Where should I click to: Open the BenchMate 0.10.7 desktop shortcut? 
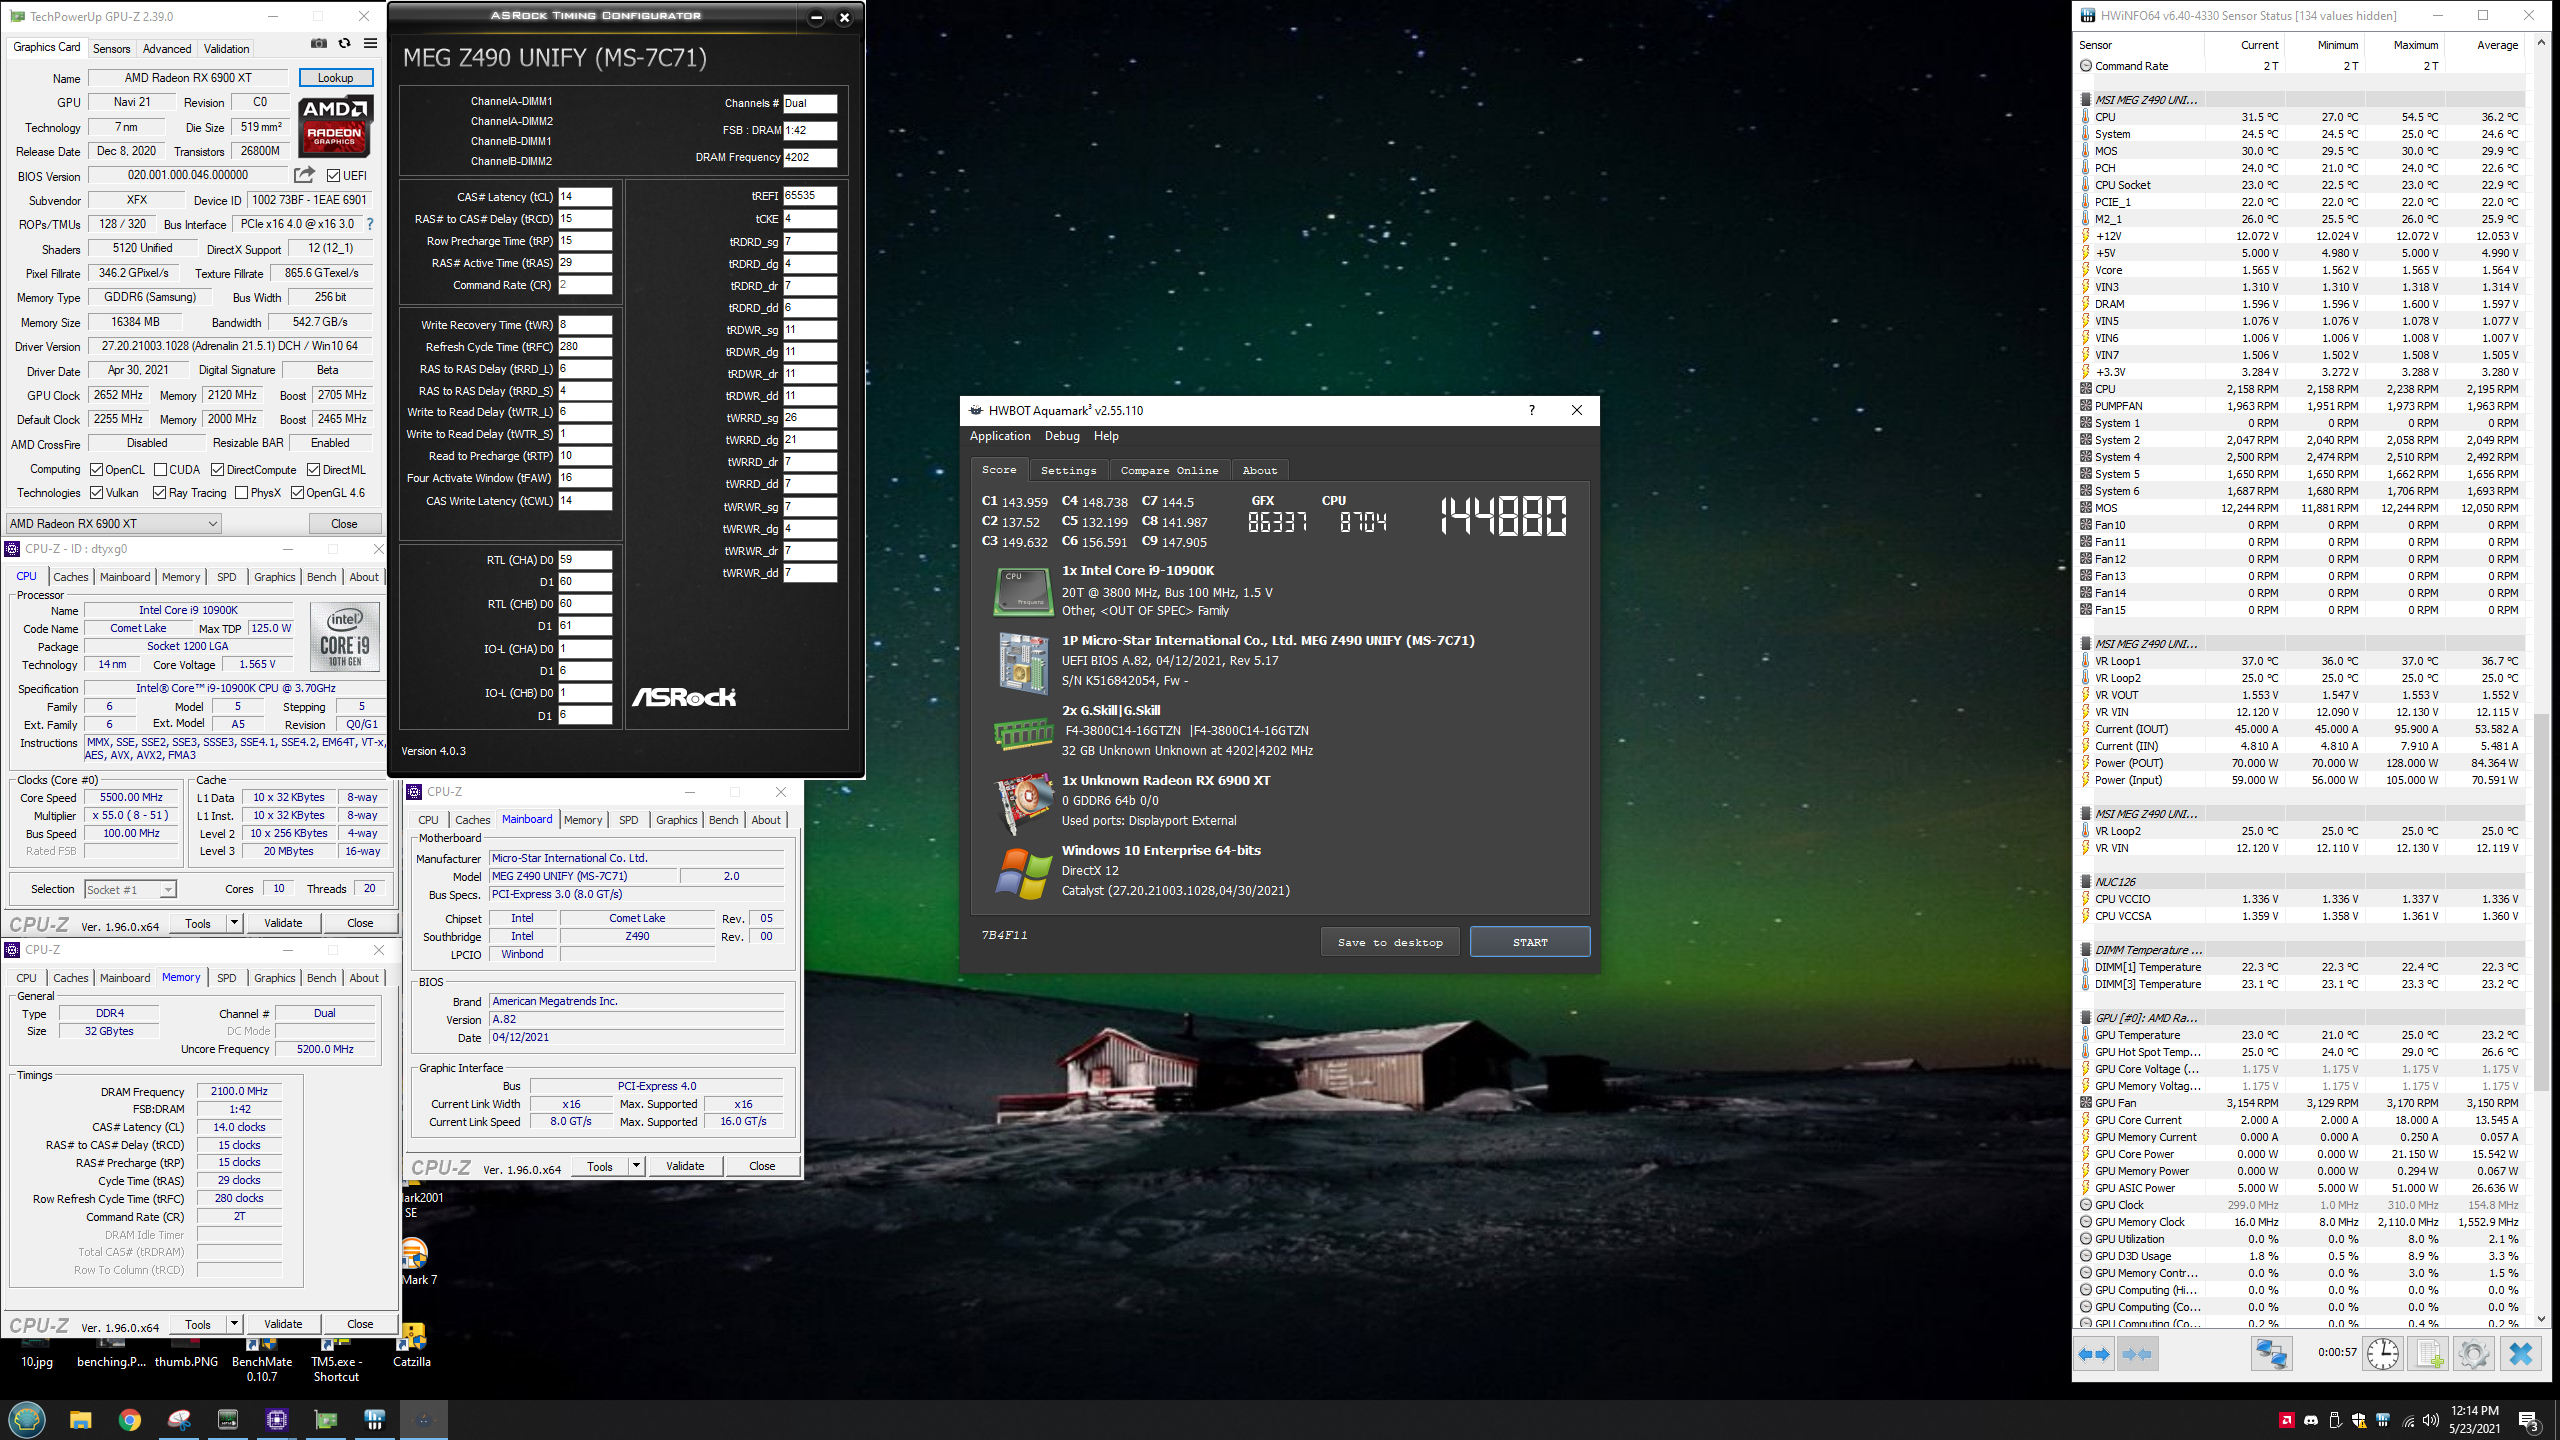pyautogui.click(x=262, y=1360)
